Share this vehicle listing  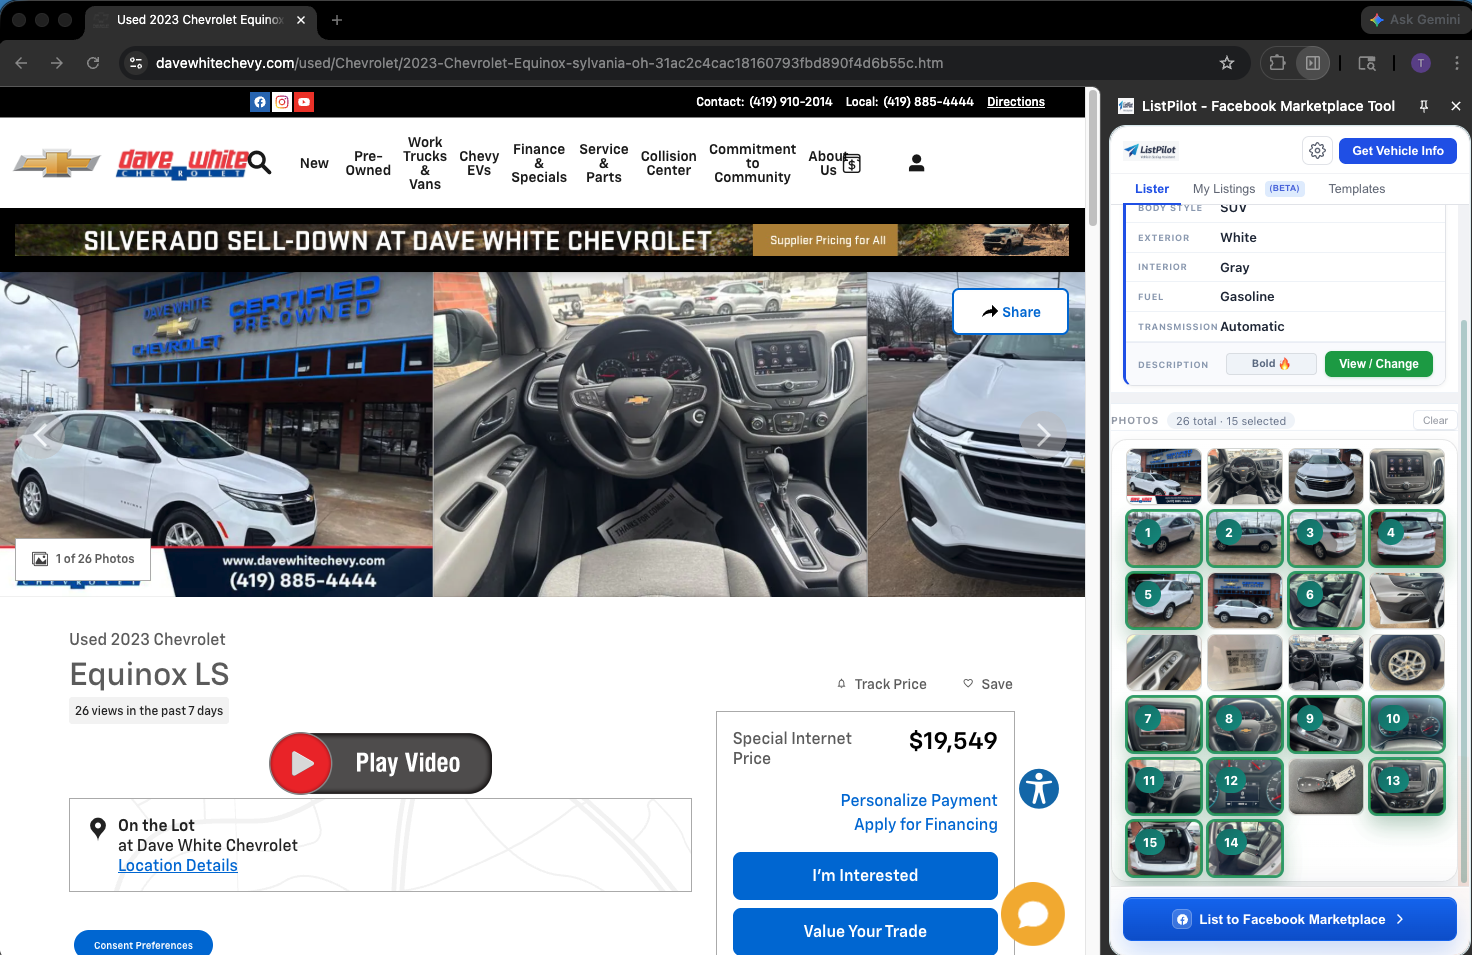click(x=1011, y=312)
